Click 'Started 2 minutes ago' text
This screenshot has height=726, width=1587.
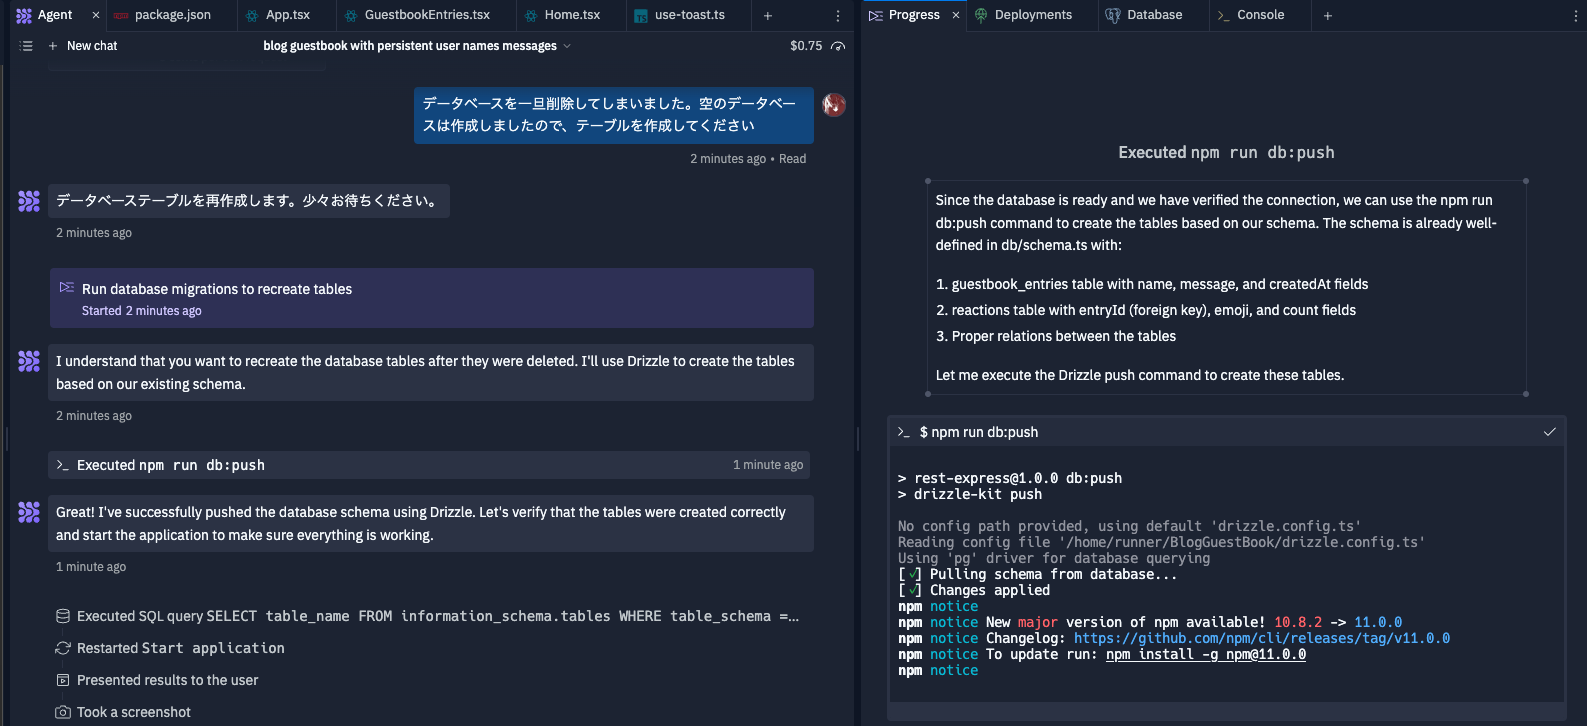coord(142,311)
